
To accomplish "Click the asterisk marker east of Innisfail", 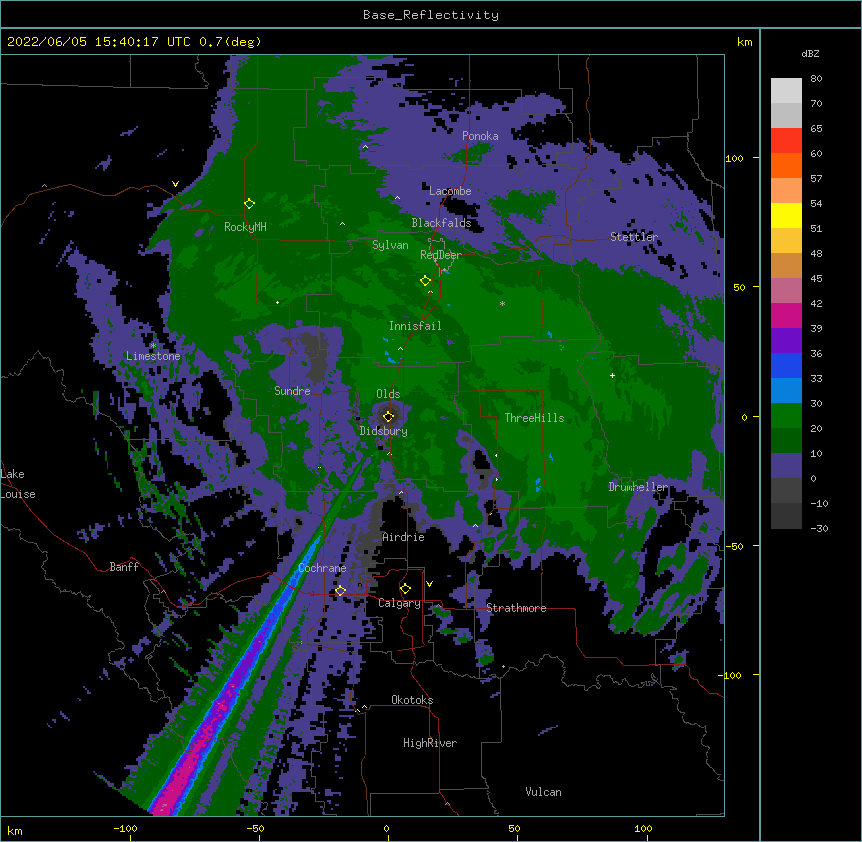I will click(x=502, y=304).
